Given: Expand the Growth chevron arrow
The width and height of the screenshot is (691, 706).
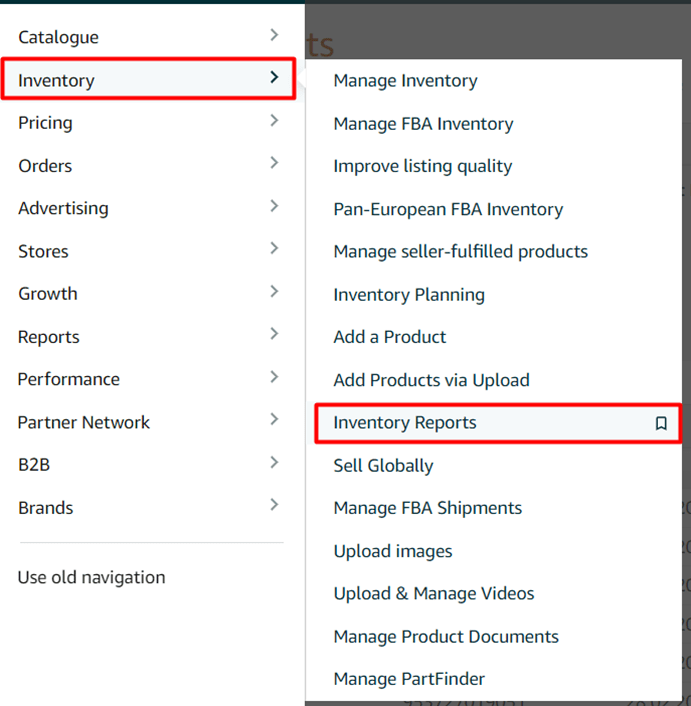Looking at the screenshot, I should (x=274, y=291).
